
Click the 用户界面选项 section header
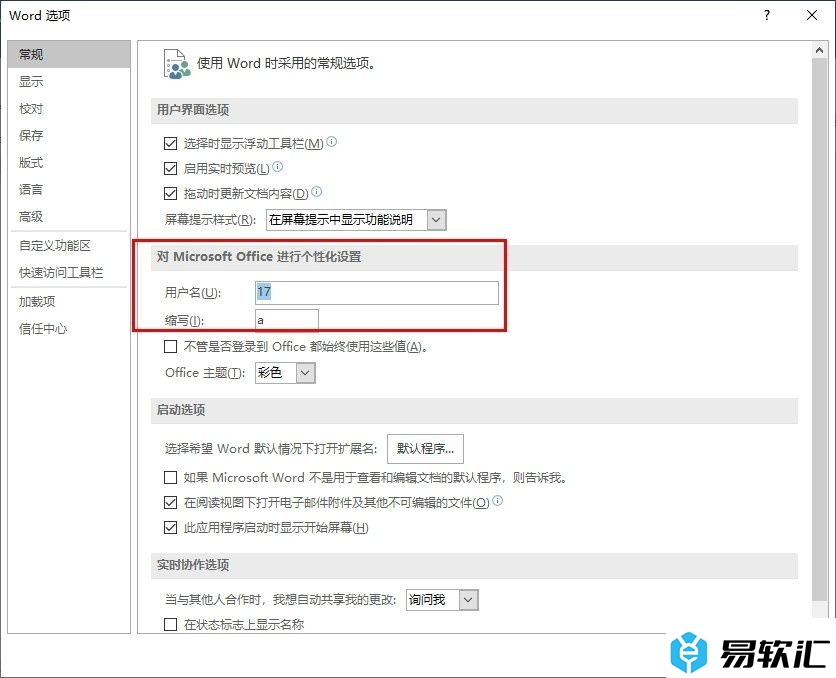click(x=474, y=110)
